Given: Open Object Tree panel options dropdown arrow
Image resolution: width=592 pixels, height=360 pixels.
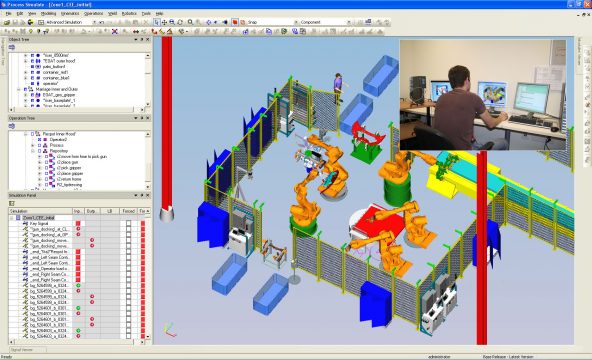Looking at the screenshot, I should click(x=136, y=39).
